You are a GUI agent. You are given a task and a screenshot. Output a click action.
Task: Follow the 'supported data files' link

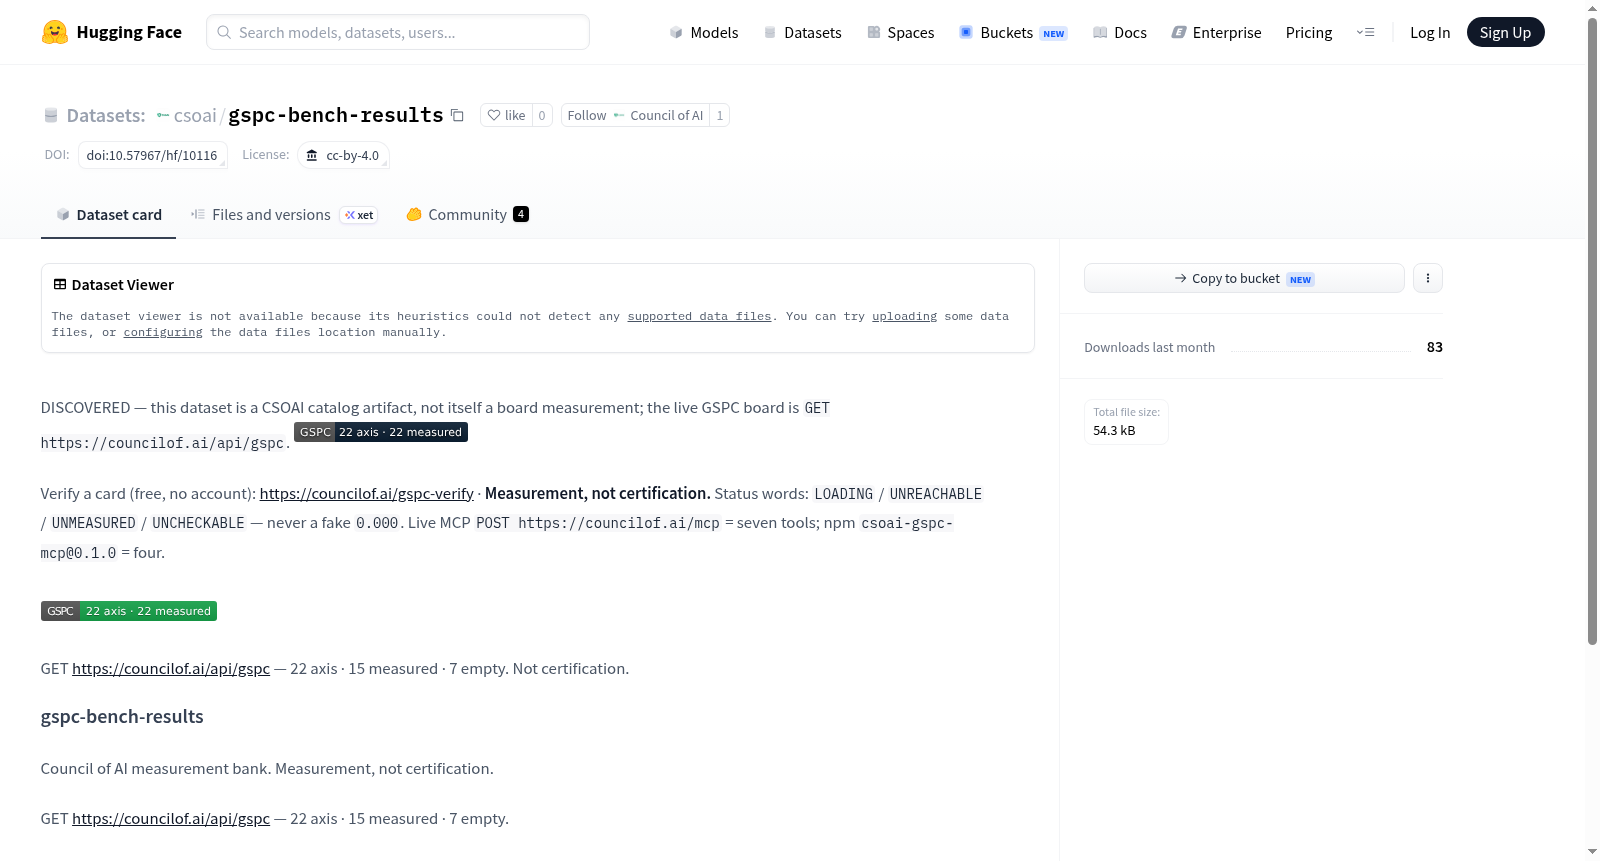click(699, 316)
